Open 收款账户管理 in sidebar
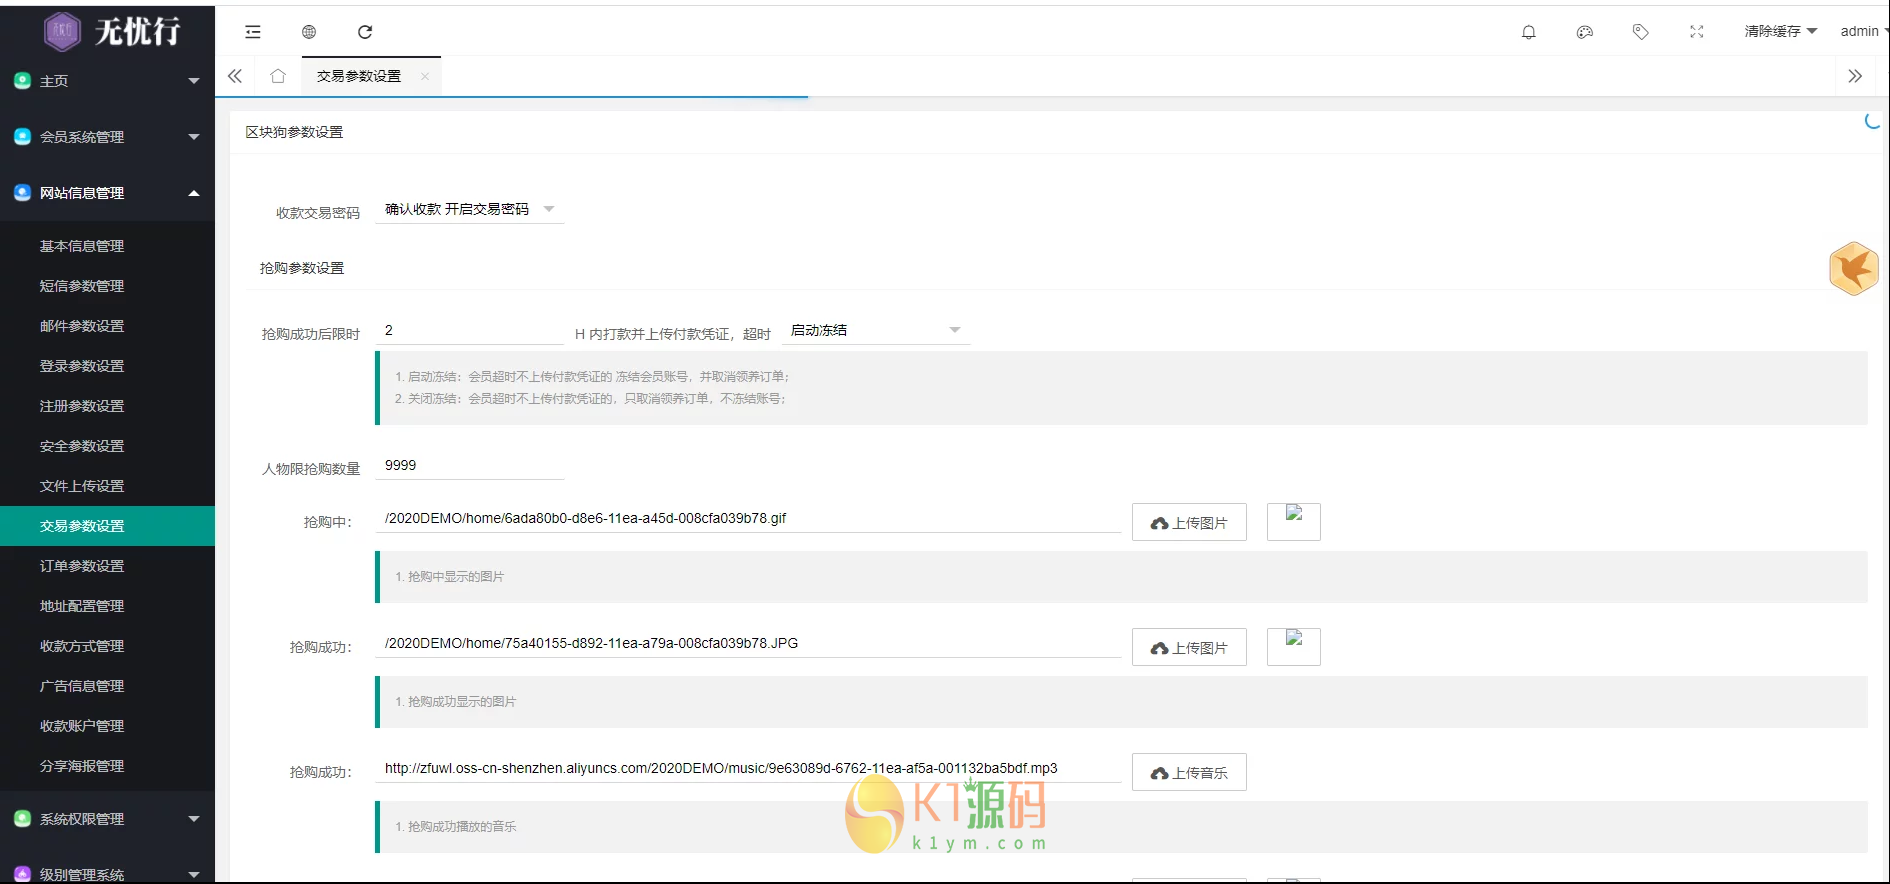Viewport: 1890px width, 884px height. click(x=107, y=726)
